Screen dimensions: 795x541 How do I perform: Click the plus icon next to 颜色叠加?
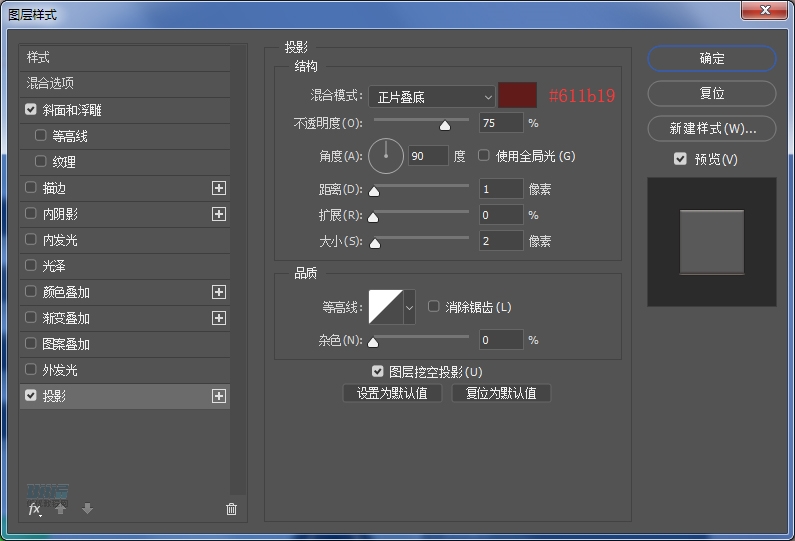click(x=219, y=292)
